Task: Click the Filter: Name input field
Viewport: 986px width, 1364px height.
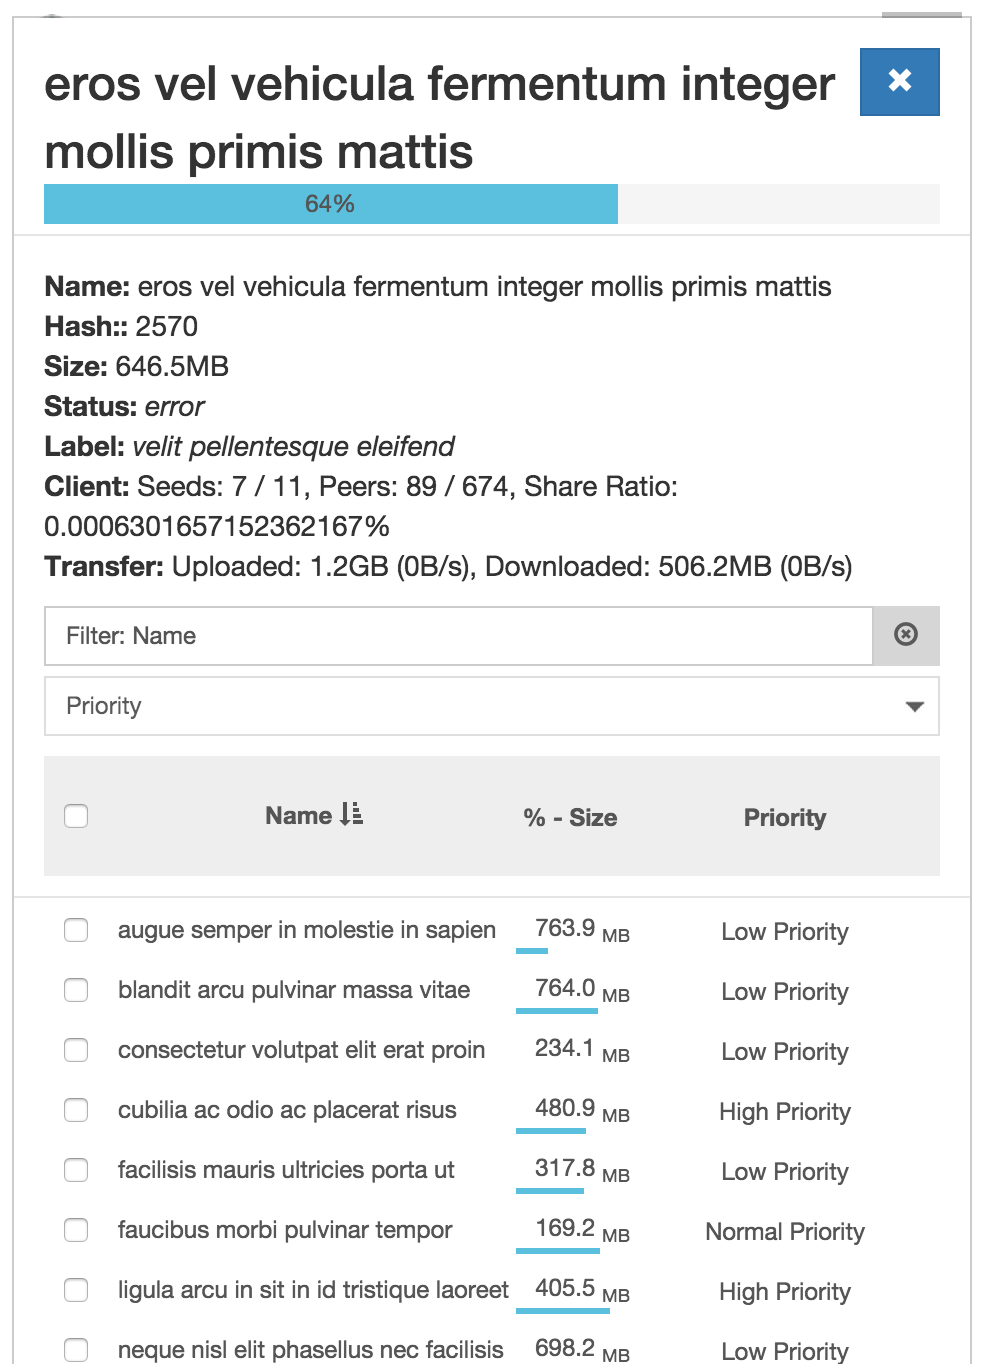Action: [x=458, y=635]
